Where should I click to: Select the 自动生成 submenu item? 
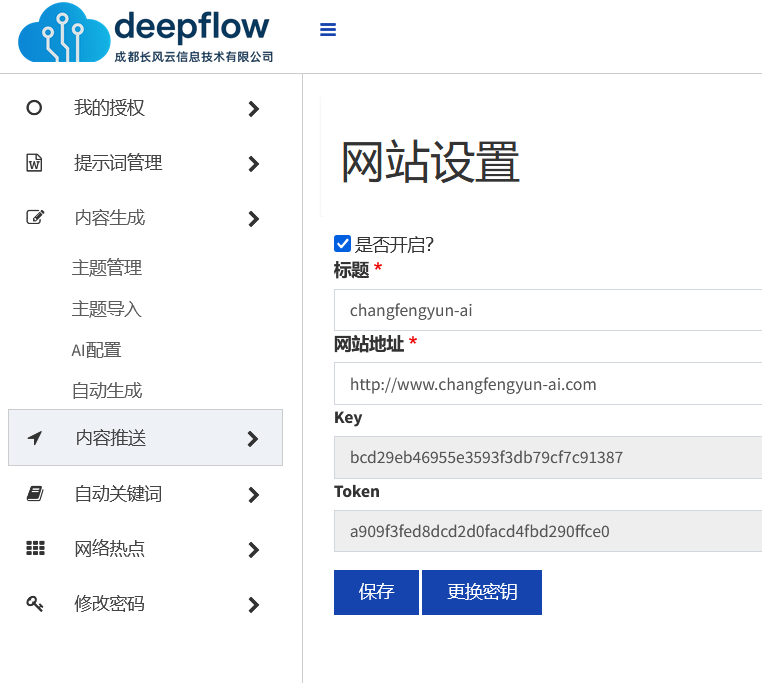click(x=107, y=391)
